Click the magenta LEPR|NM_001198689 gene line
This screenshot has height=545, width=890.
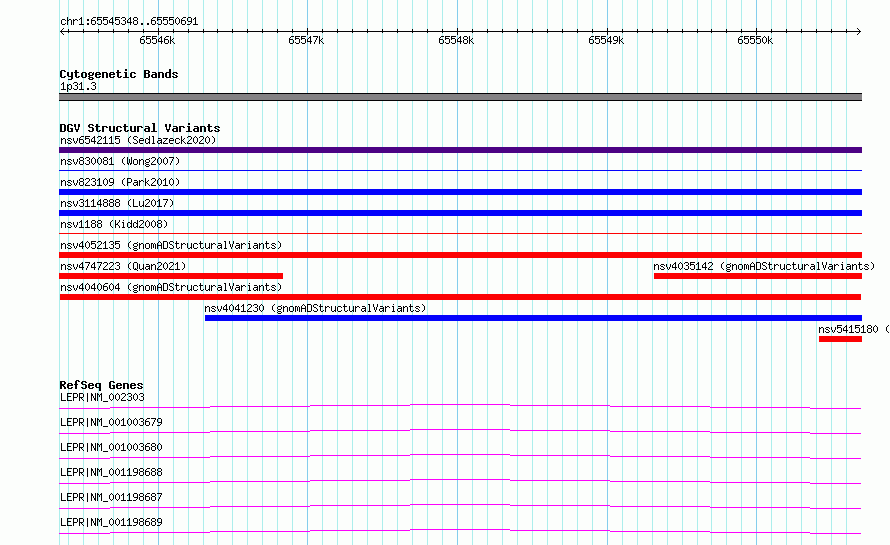pos(460,531)
